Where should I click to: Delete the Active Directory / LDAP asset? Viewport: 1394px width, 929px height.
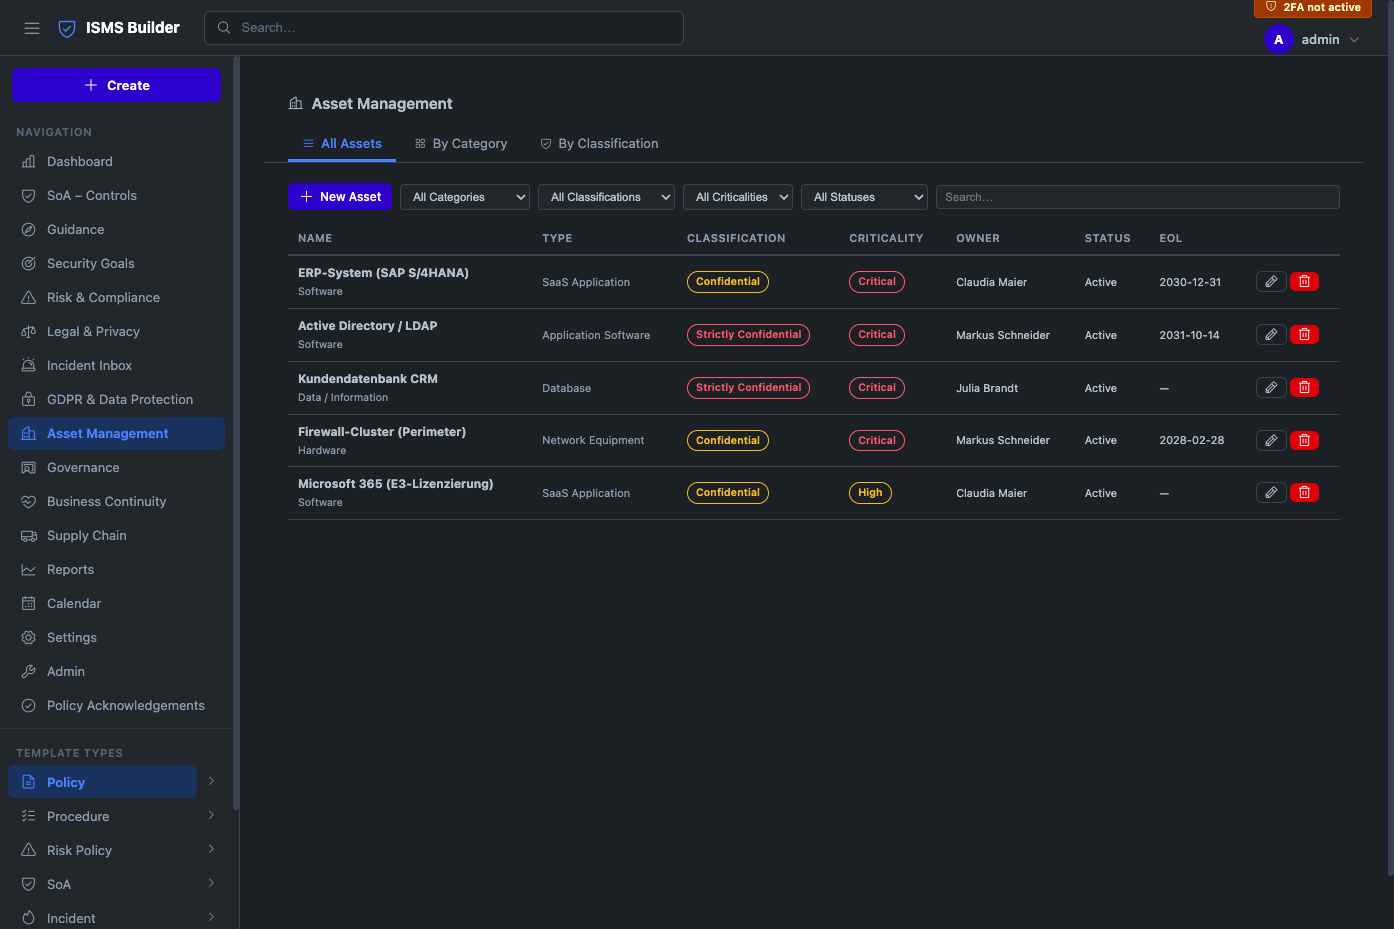point(1304,335)
